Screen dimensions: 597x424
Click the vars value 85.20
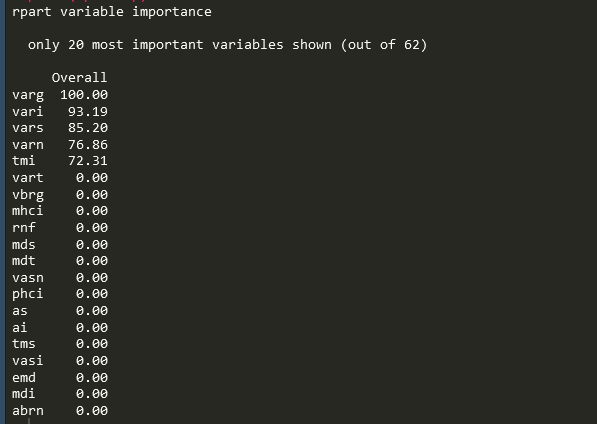coord(88,128)
